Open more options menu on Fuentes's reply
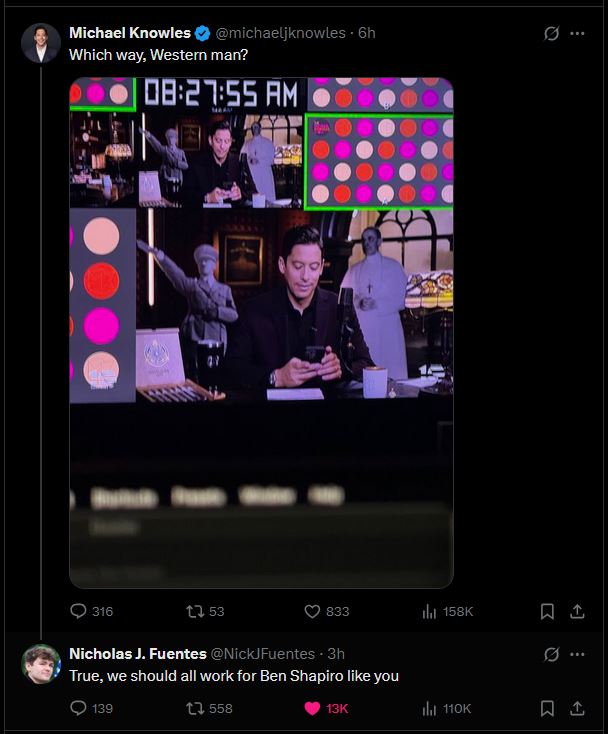Screen dimensions: 608x734 coord(578,654)
